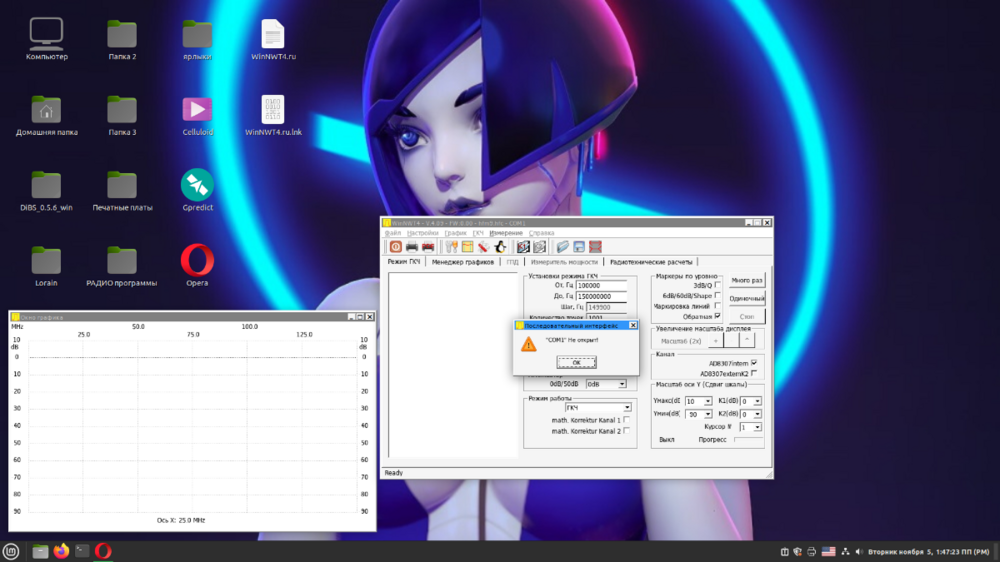Image resolution: width=1000 pixels, height=562 pixels.
Task: Open the График menu
Action: pos(455,233)
